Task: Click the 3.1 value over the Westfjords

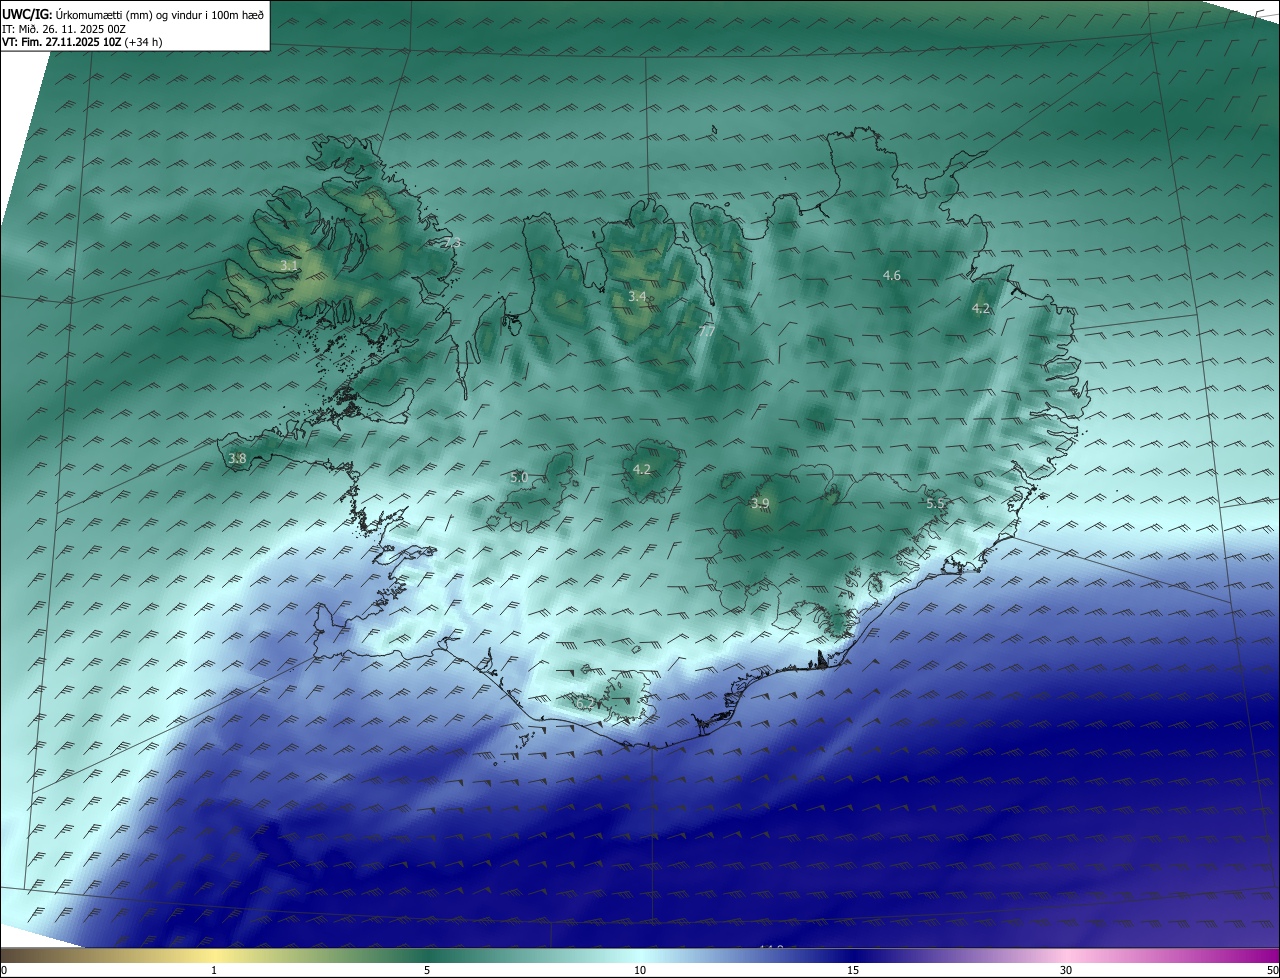Action: click(x=288, y=266)
